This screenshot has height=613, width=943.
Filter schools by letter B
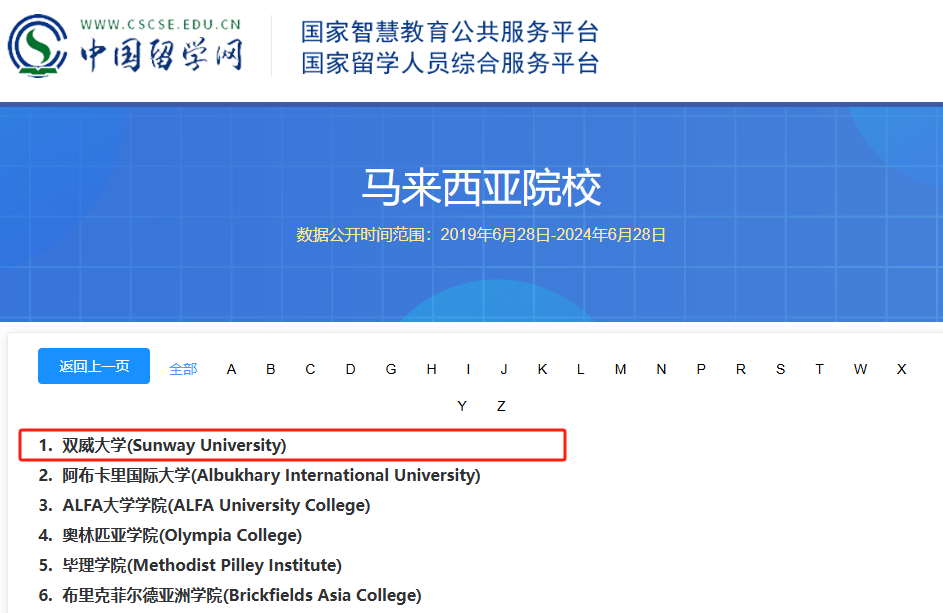coord(270,368)
